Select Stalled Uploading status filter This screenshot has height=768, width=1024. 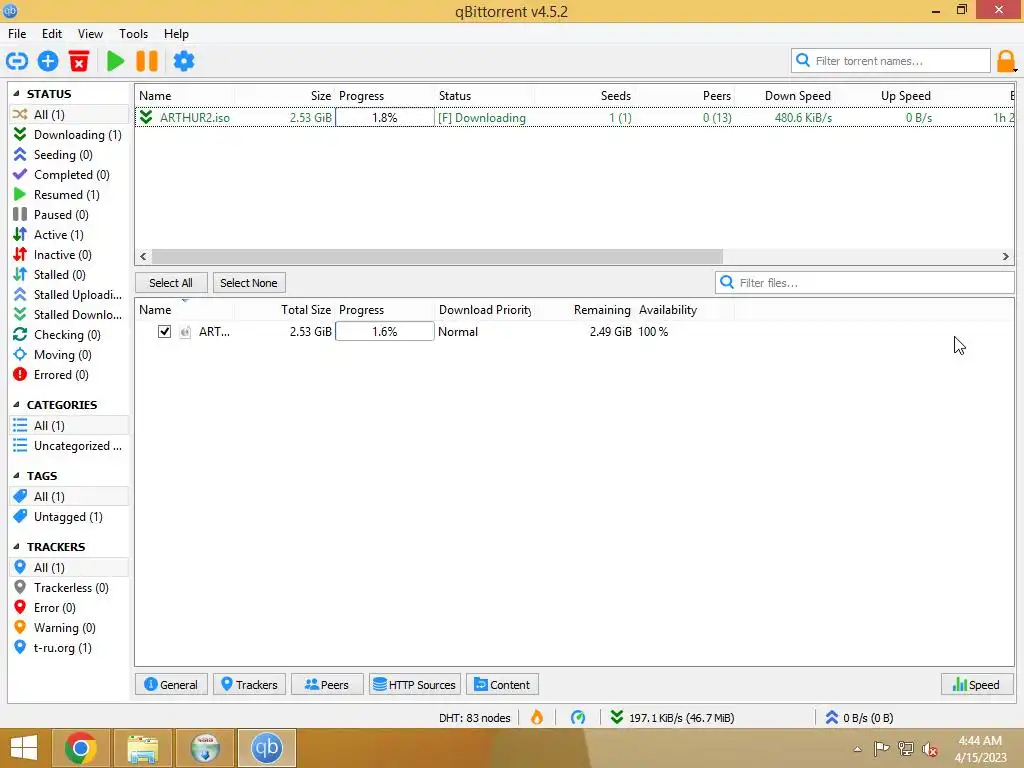69,295
